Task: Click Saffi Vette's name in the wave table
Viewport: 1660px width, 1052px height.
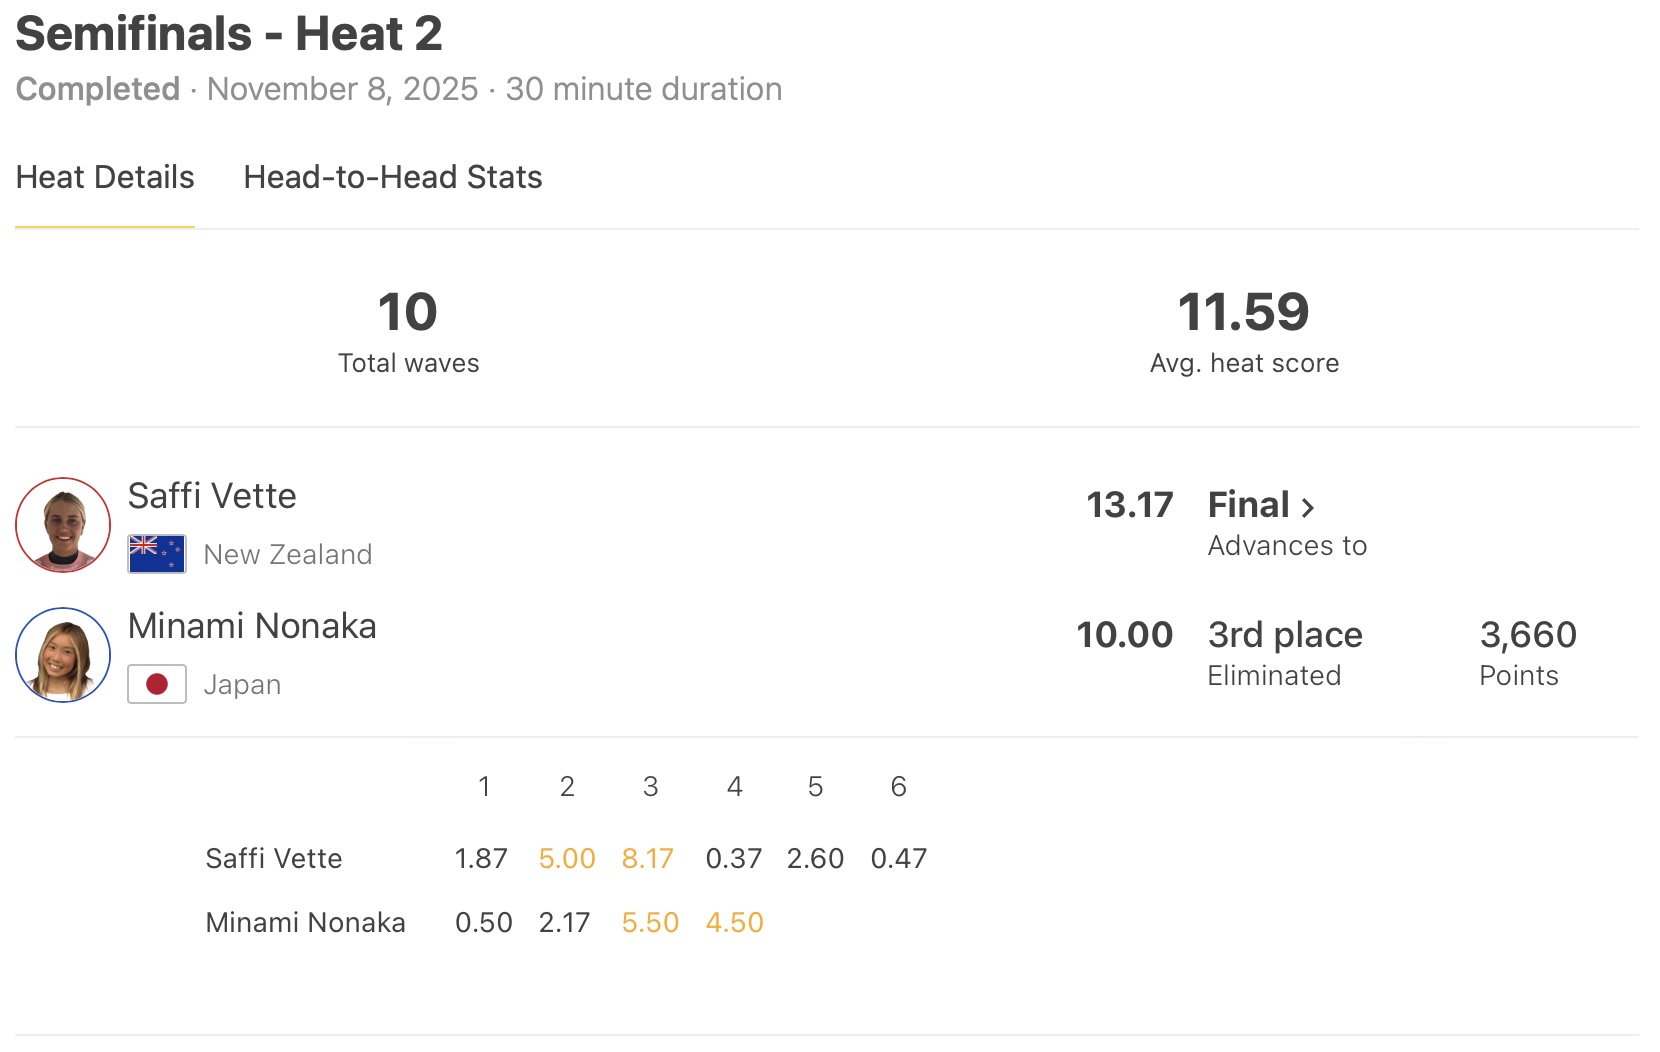Action: coord(274,859)
